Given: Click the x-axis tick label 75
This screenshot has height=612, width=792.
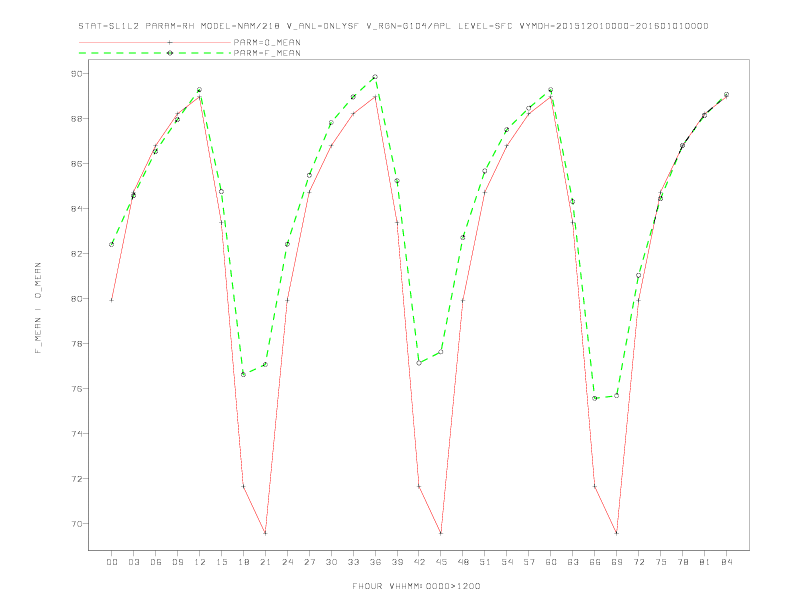Looking at the screenshot, I should point(661,562).
